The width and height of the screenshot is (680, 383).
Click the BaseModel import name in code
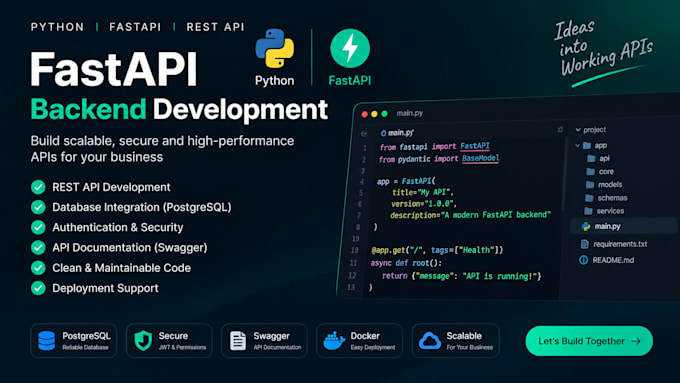click(x=481, y=158)
